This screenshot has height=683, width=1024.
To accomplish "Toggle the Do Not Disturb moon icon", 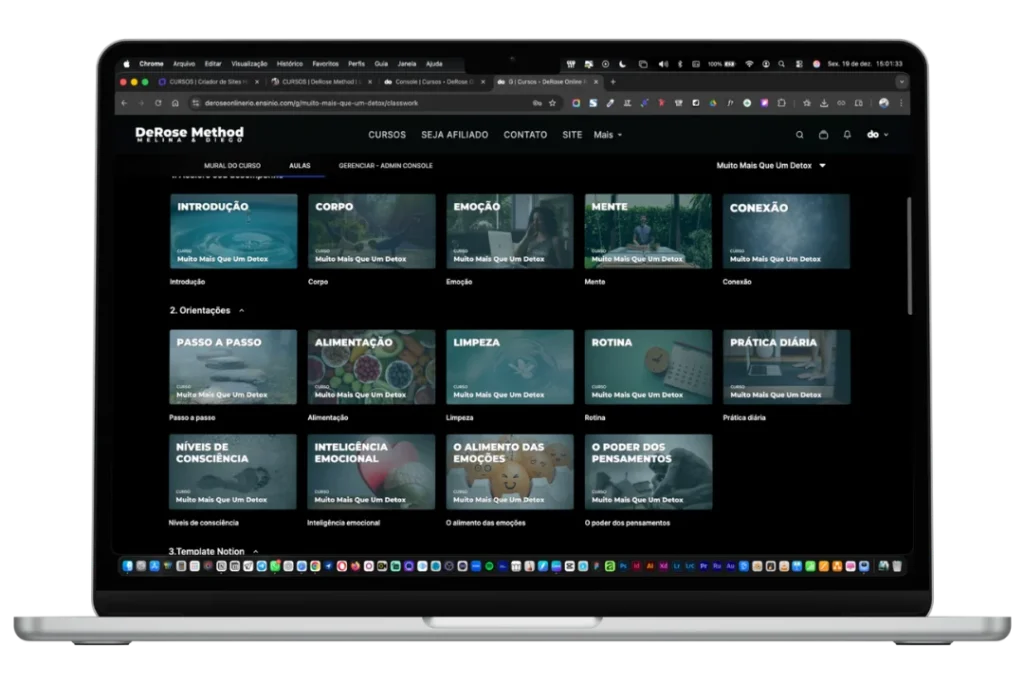I will point(622,64).
